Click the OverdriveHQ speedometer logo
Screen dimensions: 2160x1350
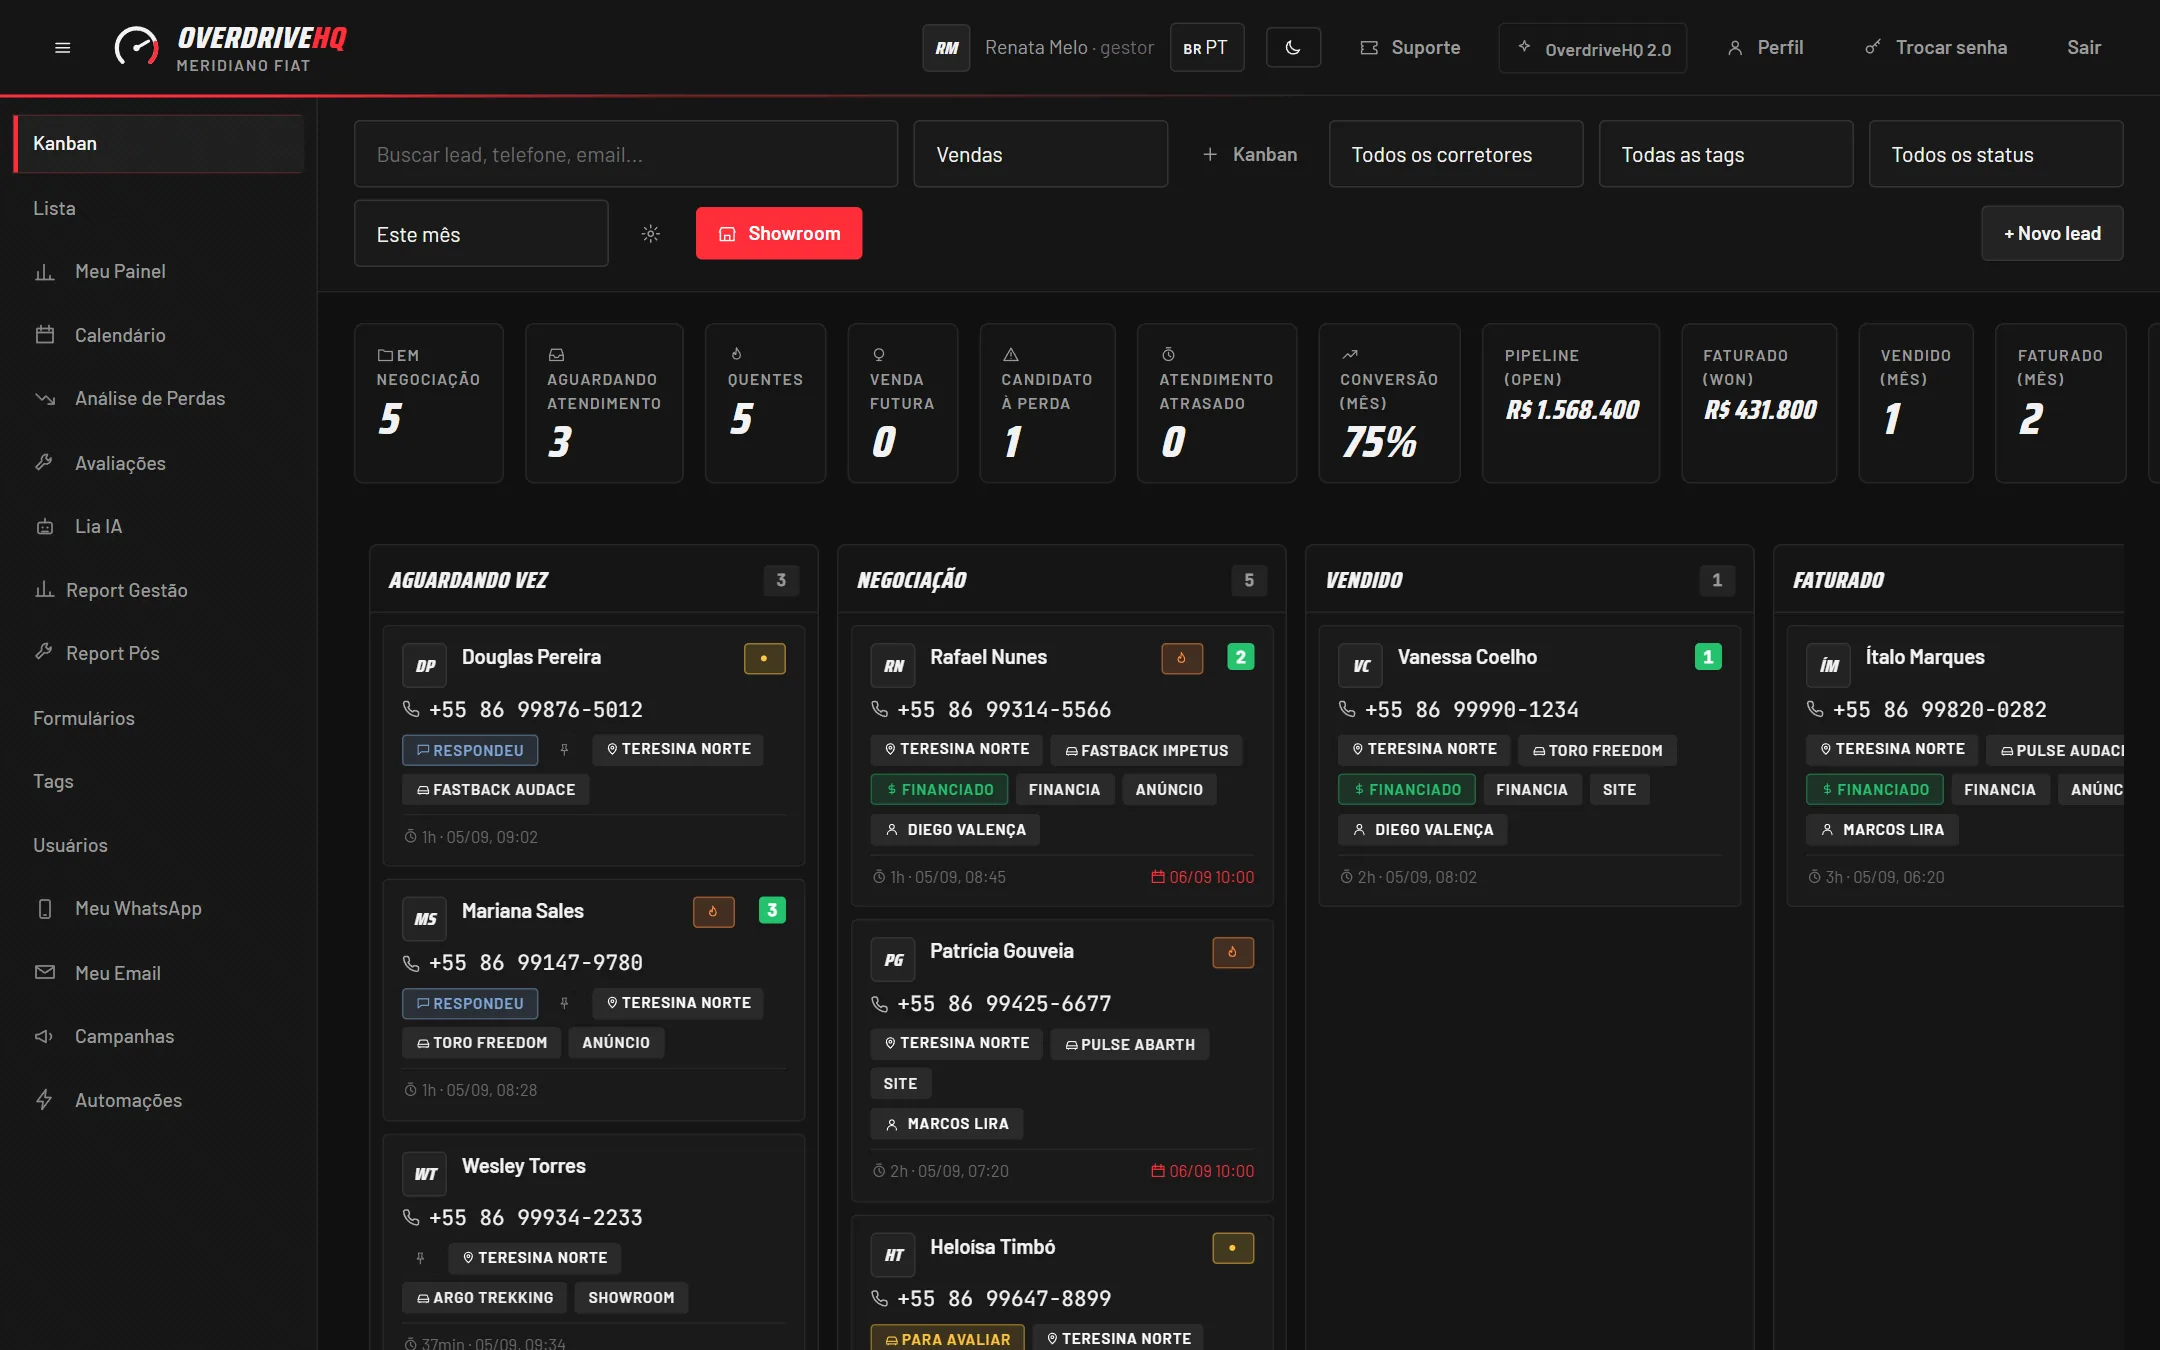pyautogui.click(x=137, y=47)
